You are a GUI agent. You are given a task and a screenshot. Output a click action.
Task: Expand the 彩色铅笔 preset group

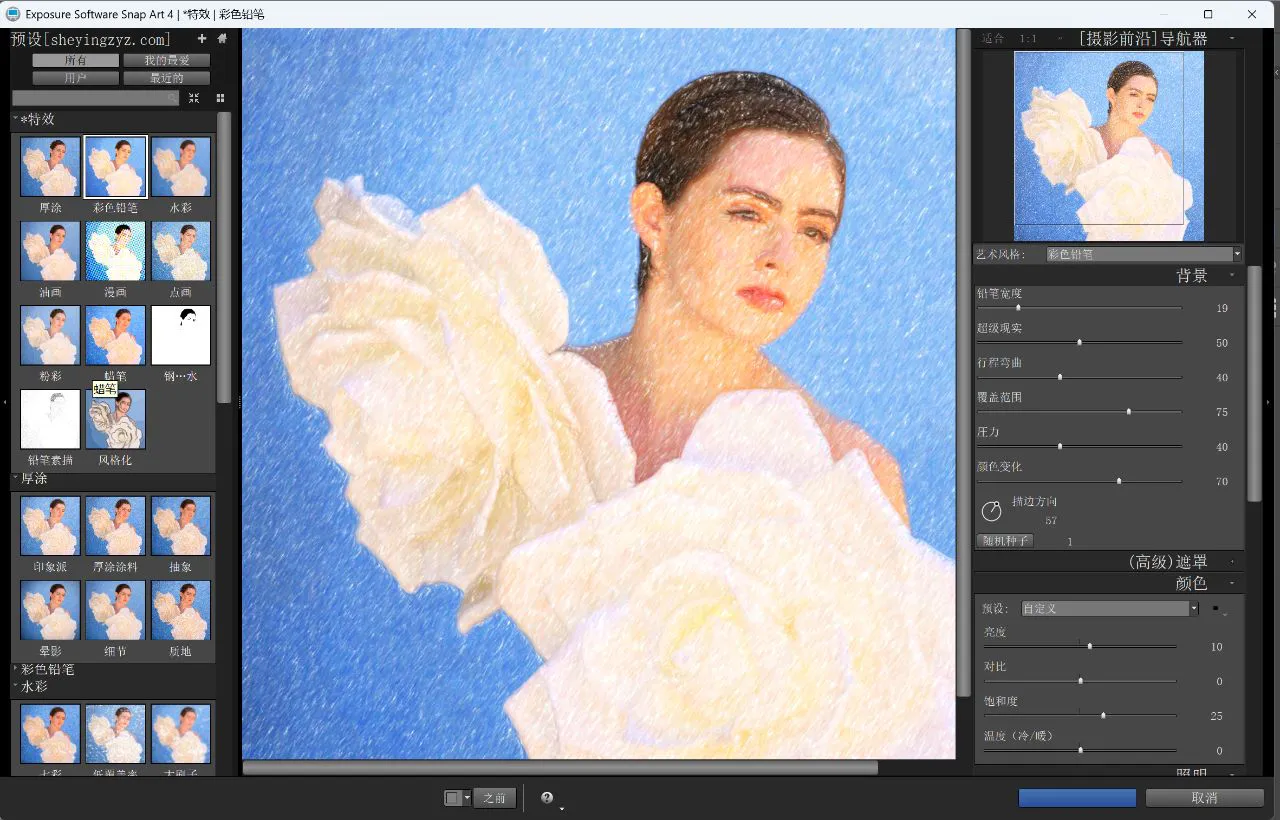pos(16,669)
